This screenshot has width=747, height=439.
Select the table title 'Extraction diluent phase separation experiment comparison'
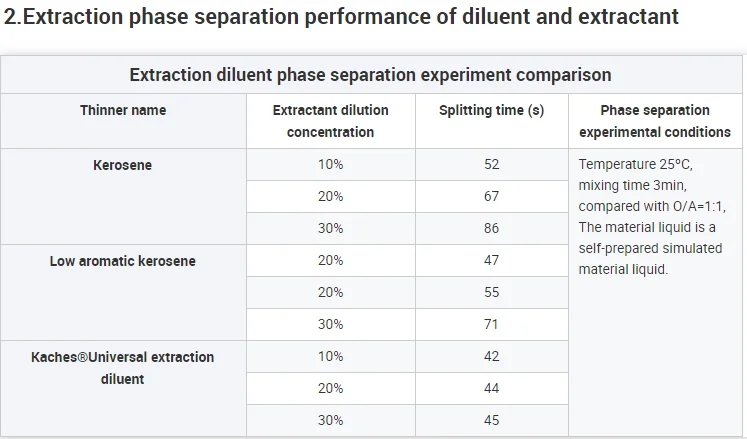[x=371, y=75]
